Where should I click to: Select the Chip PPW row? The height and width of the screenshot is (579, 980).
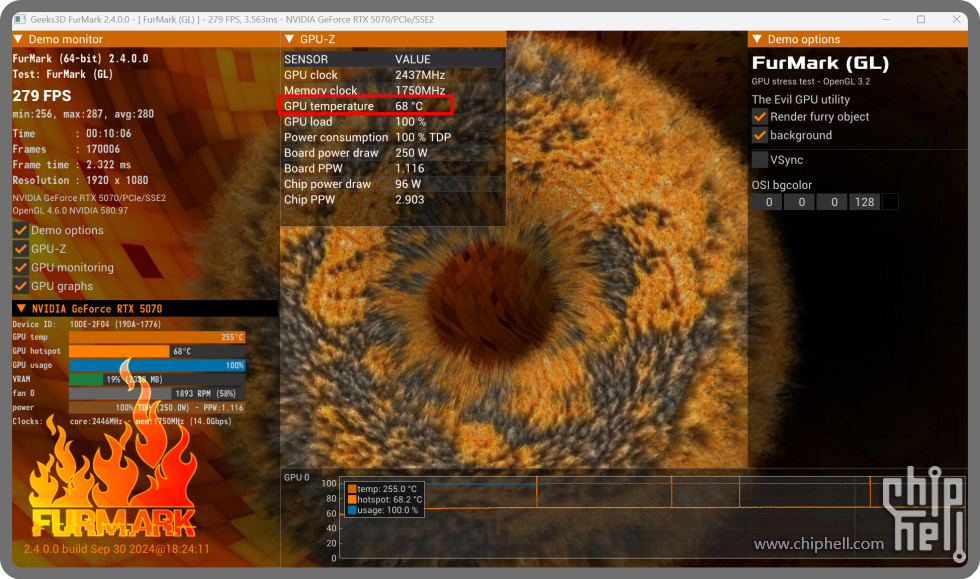pyautogui.click(x=393, y=200)
